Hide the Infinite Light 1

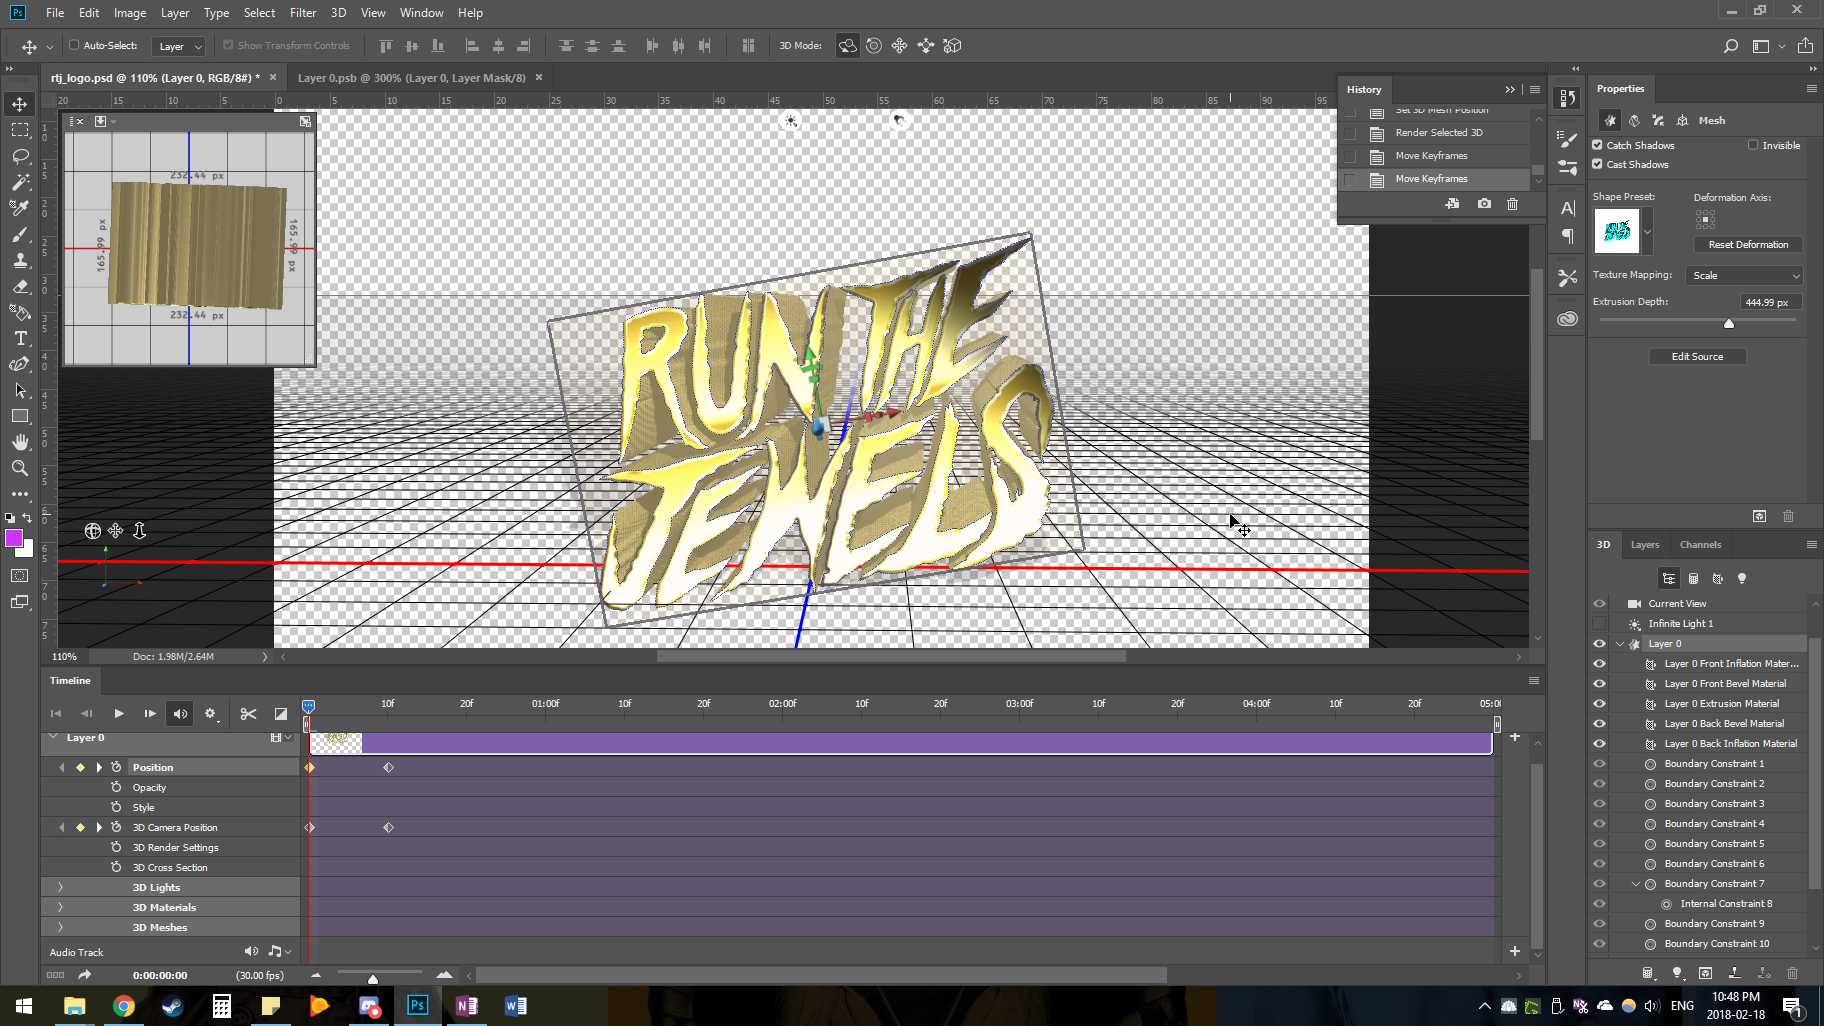[x=1598, y=623]
